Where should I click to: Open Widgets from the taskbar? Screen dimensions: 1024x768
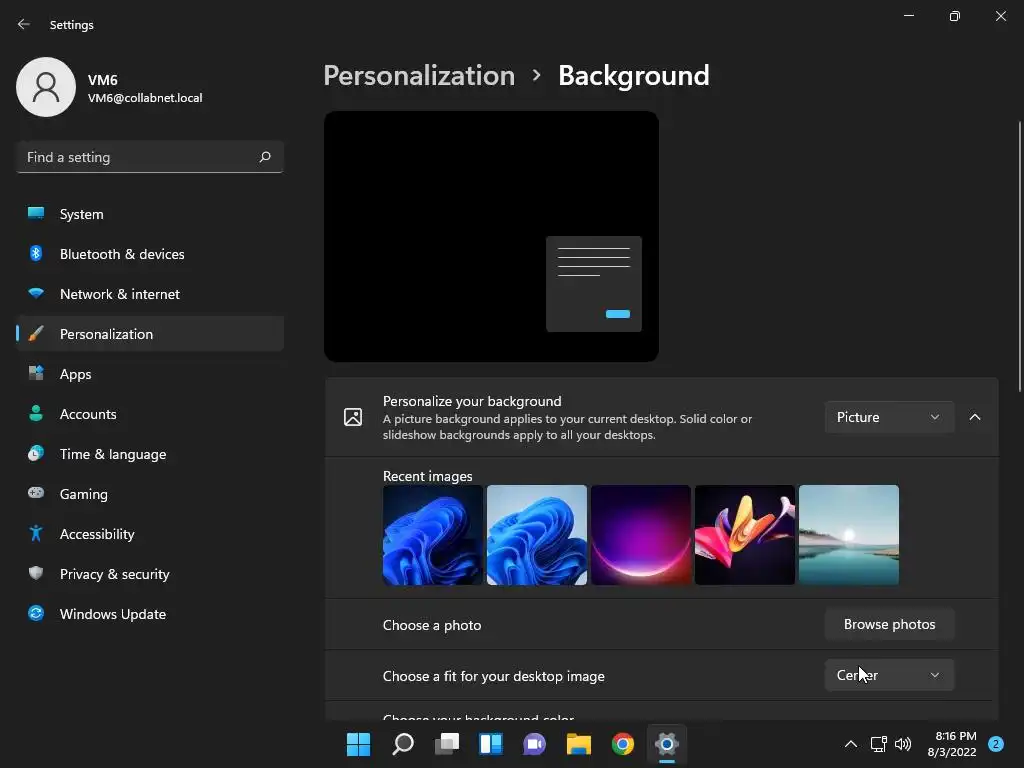[x=490, y=744]
